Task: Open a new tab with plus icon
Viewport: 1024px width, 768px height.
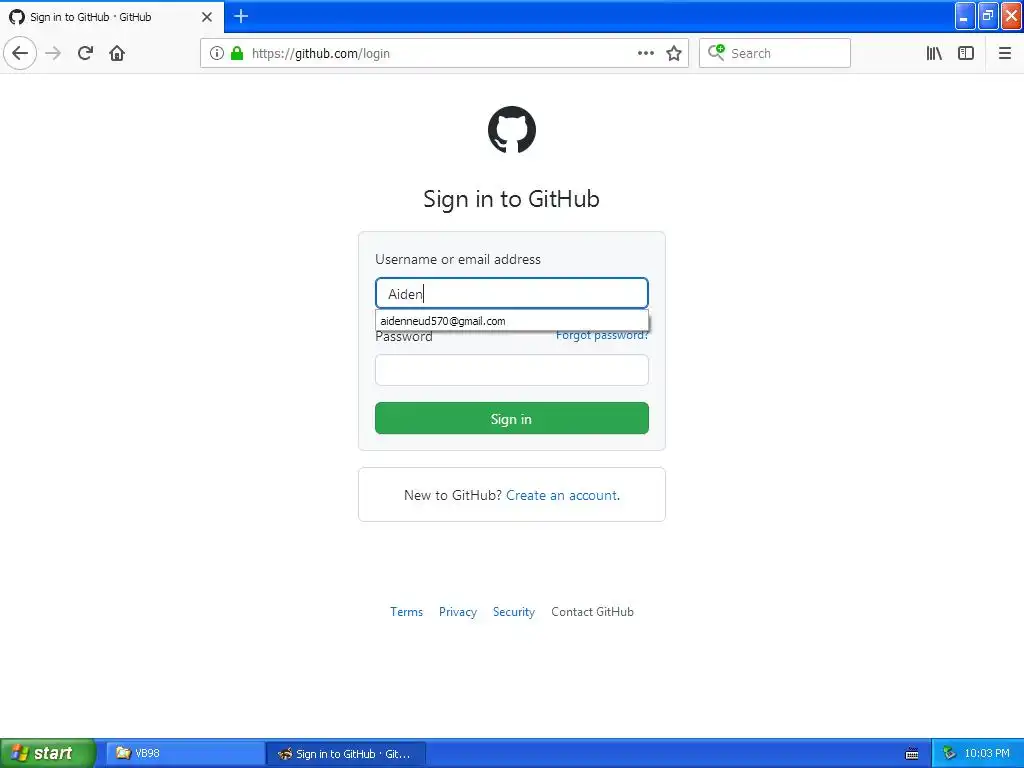Action: point(241,16)
